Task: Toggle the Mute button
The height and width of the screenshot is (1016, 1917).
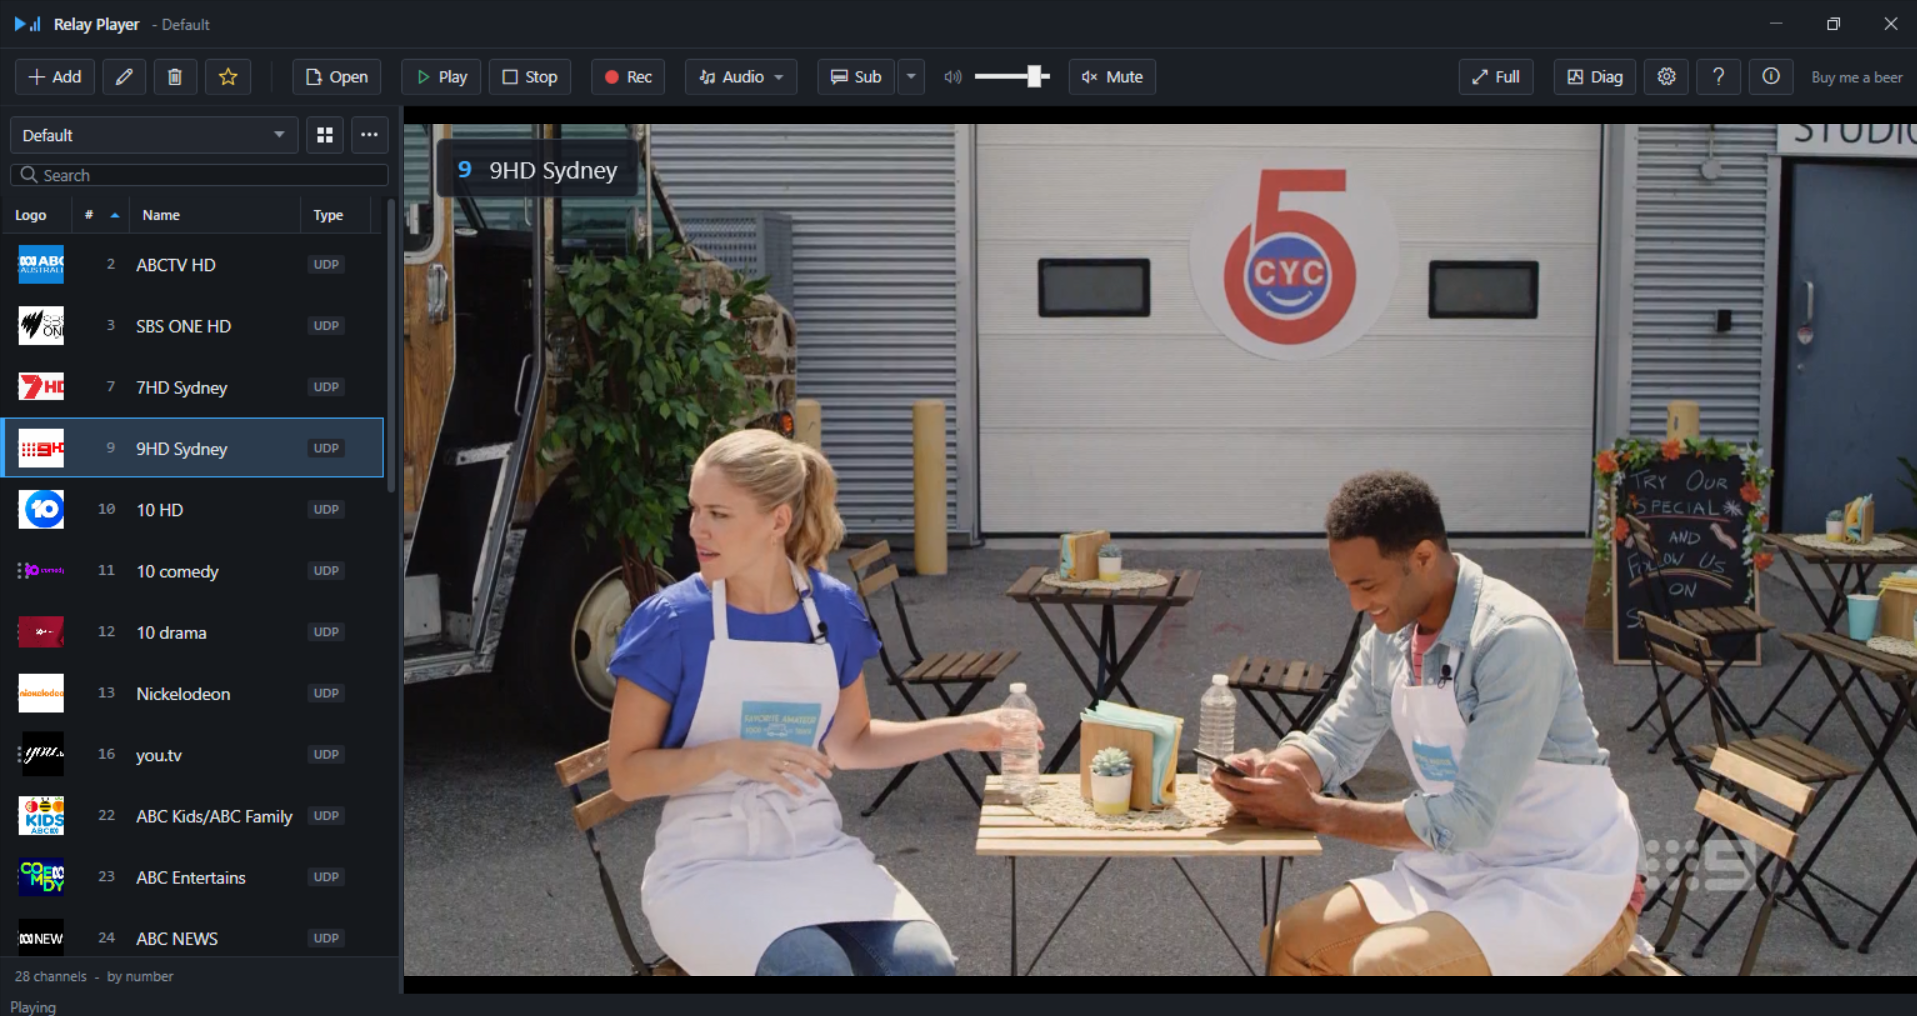Action: tap(1112, 77)
